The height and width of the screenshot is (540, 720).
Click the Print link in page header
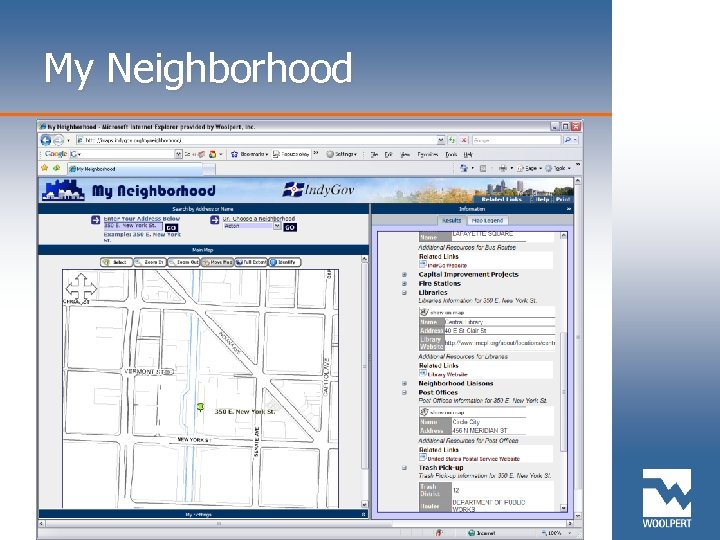563,199
